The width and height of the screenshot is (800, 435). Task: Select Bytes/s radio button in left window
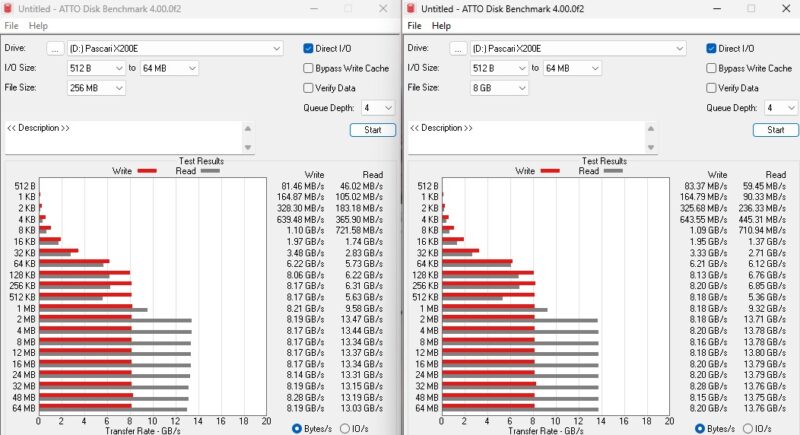tap(297, 428)
